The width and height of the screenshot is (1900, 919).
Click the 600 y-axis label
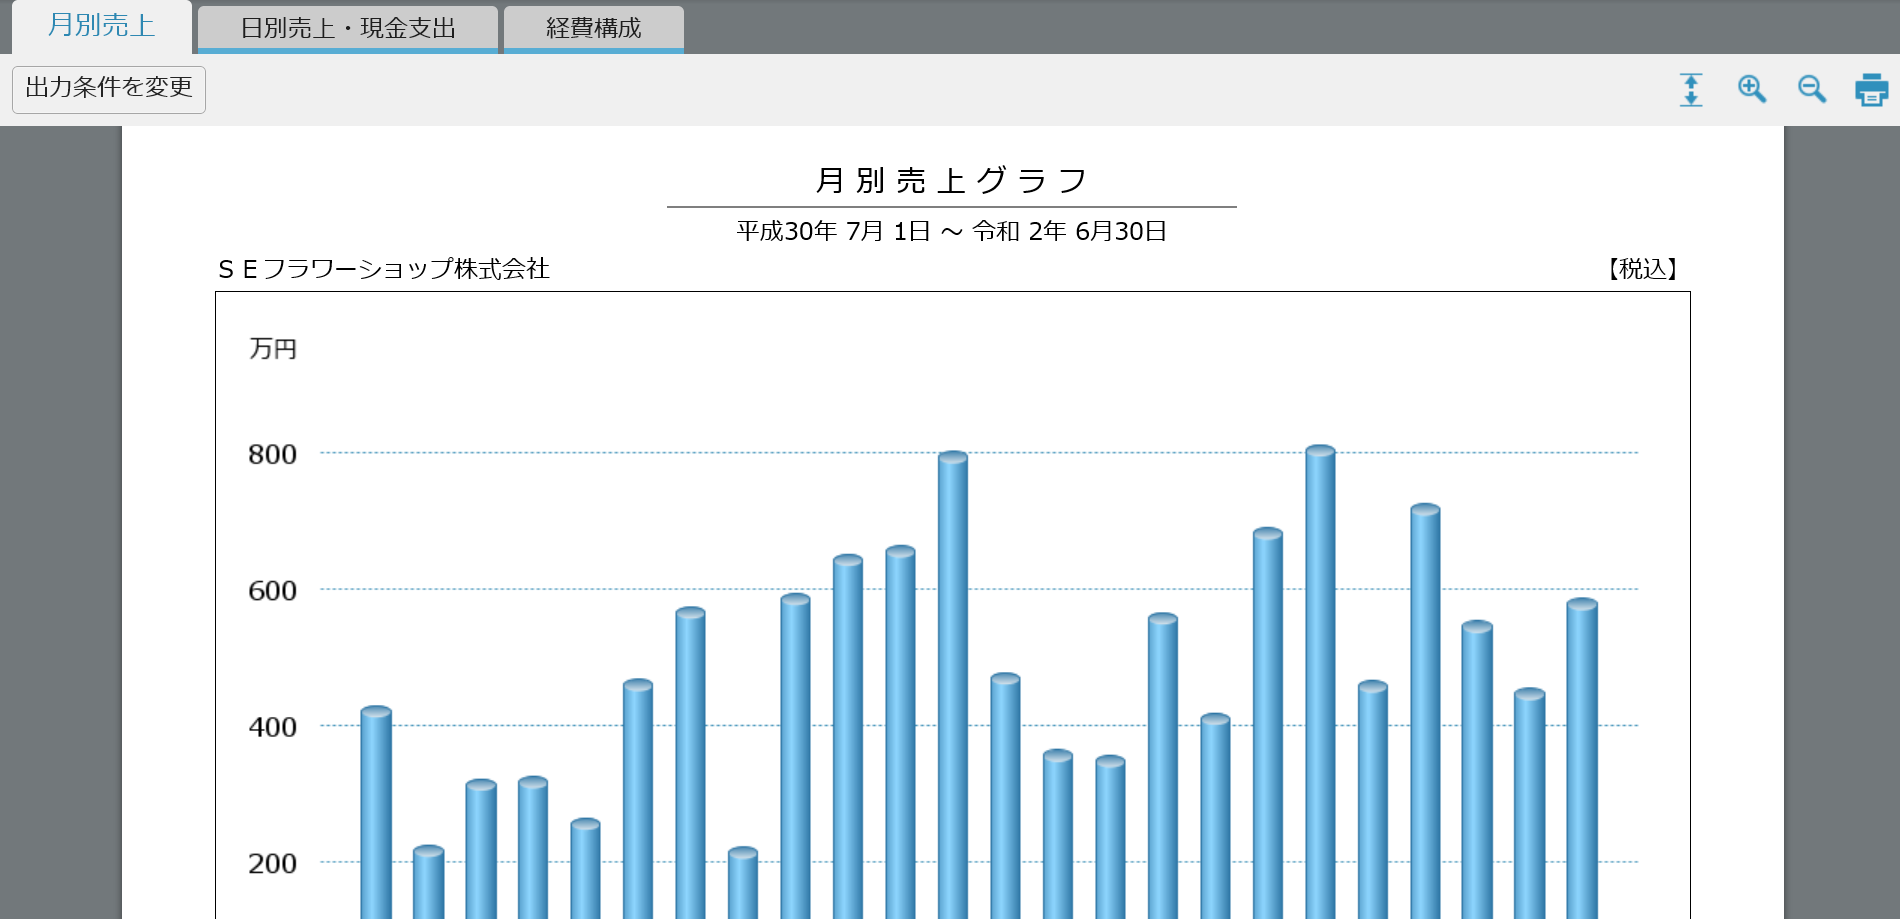[x=272, y=591]
